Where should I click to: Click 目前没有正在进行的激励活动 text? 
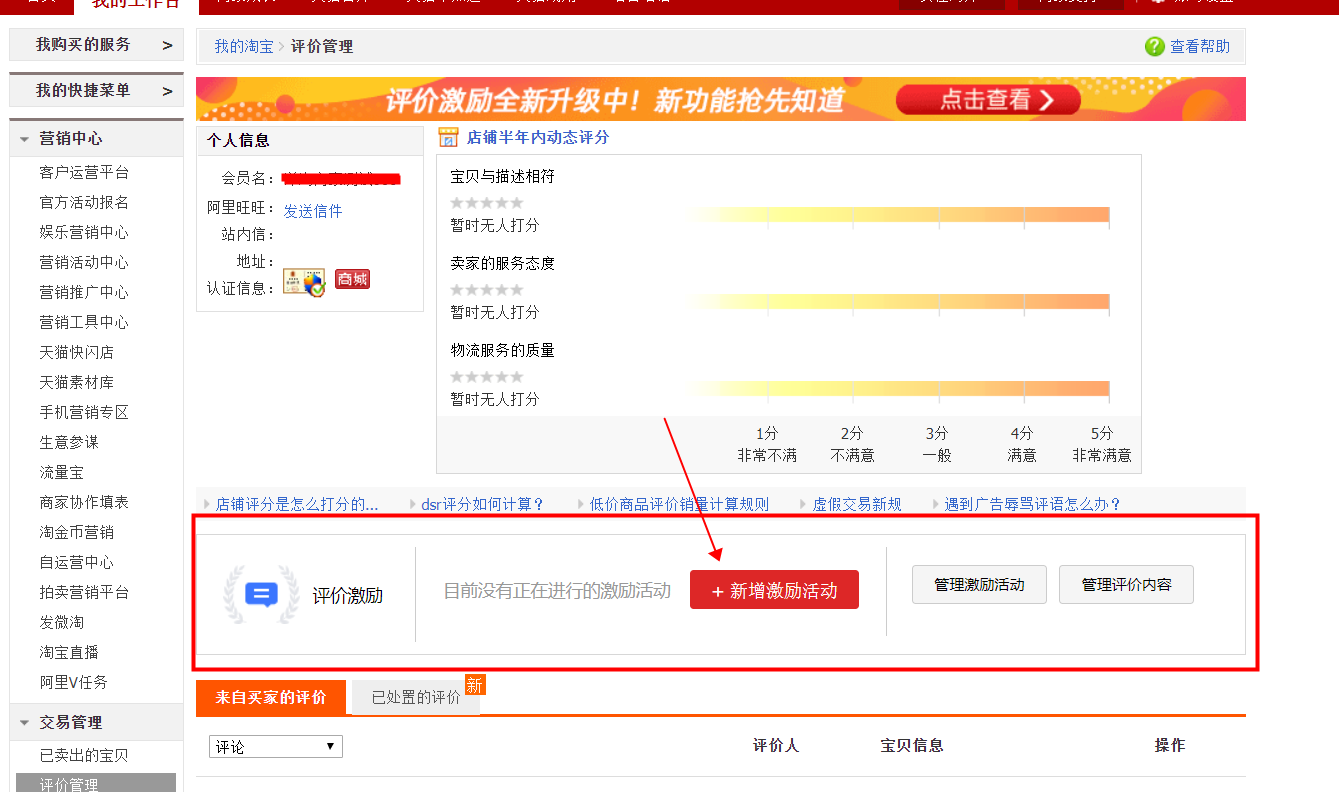[557, 591]
